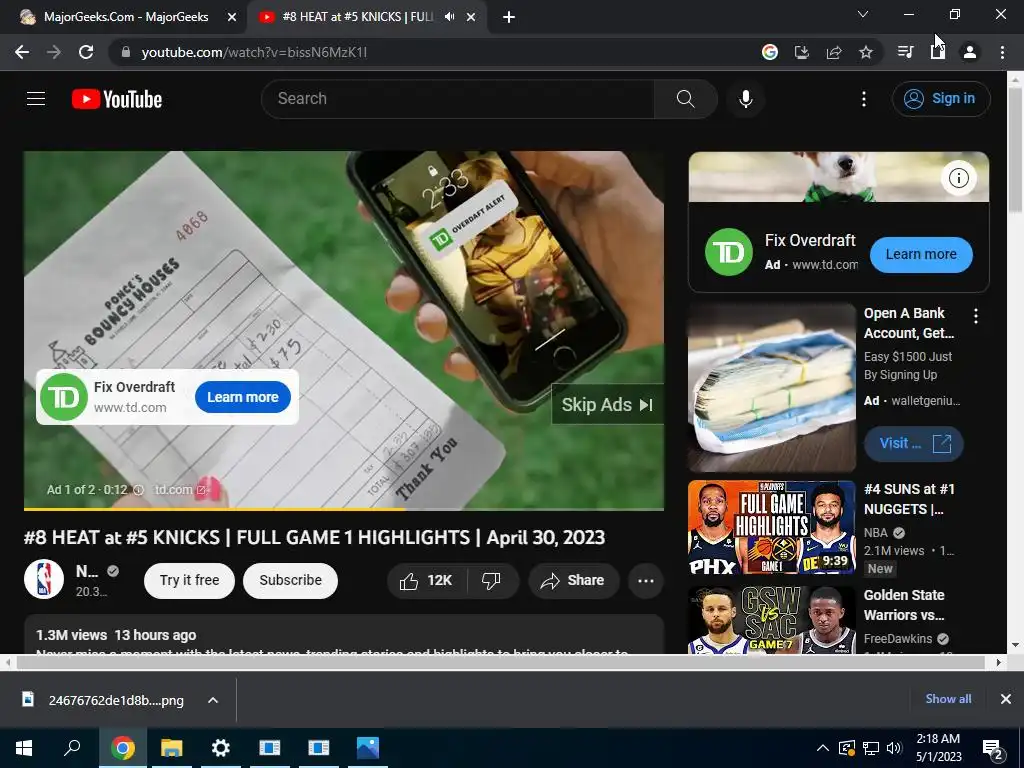The image size is (1024, 768).
Task: Click the '1.3M views 13 hours ago' text
Action: coord(116,635)
